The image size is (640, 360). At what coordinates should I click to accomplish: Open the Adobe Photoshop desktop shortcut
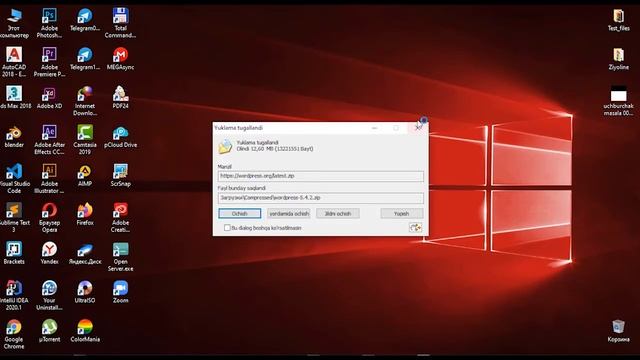pos(49,23)
